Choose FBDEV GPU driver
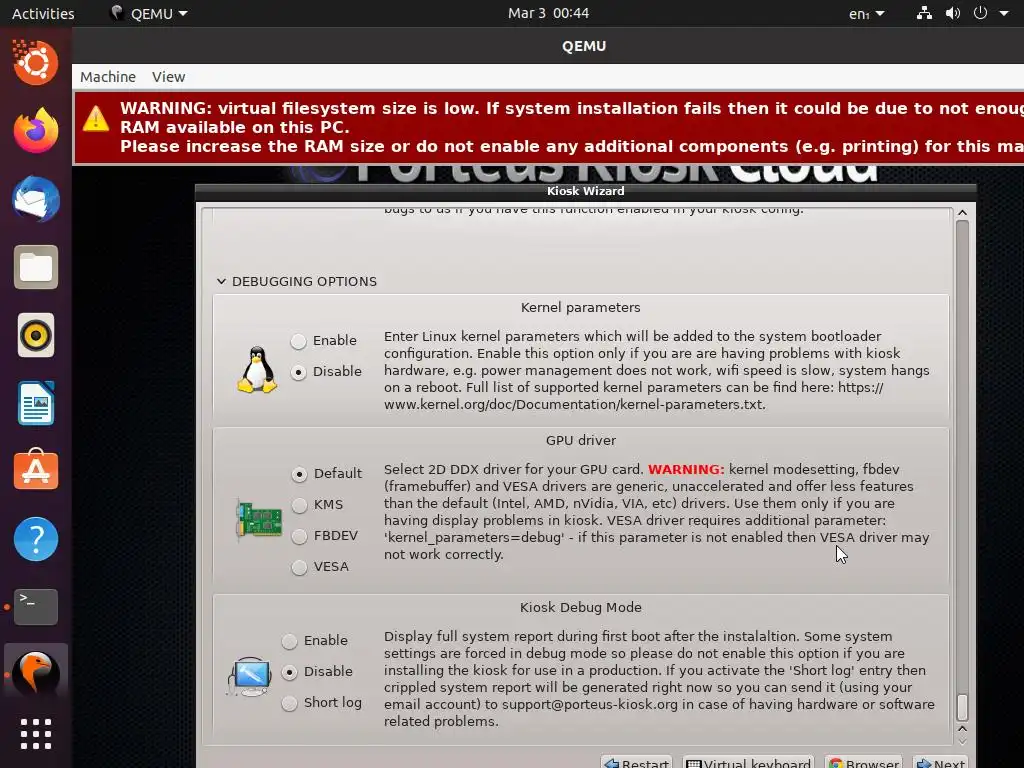The image size is (1024, 768). tap(299, 536)
